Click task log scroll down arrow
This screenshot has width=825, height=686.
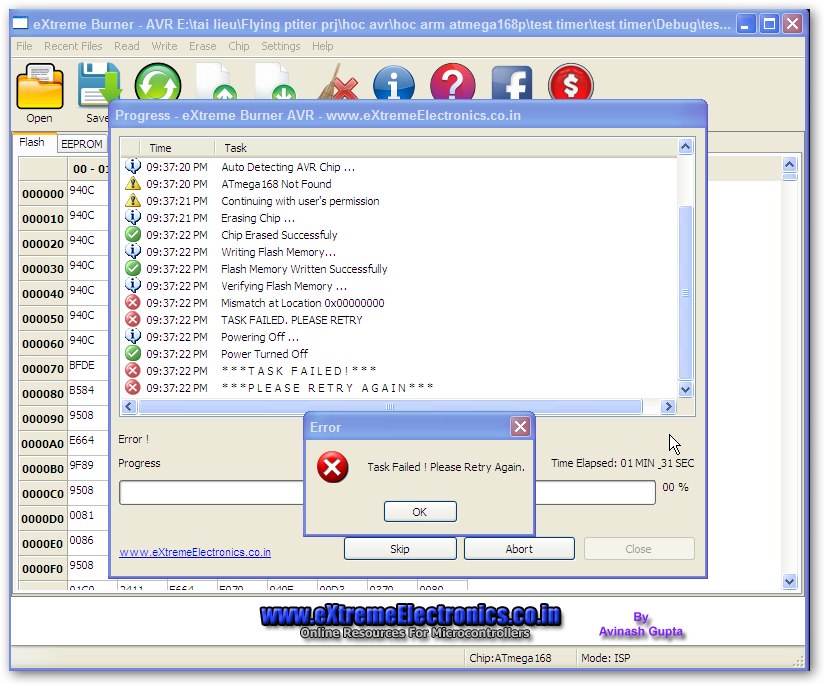coord(685,390)
